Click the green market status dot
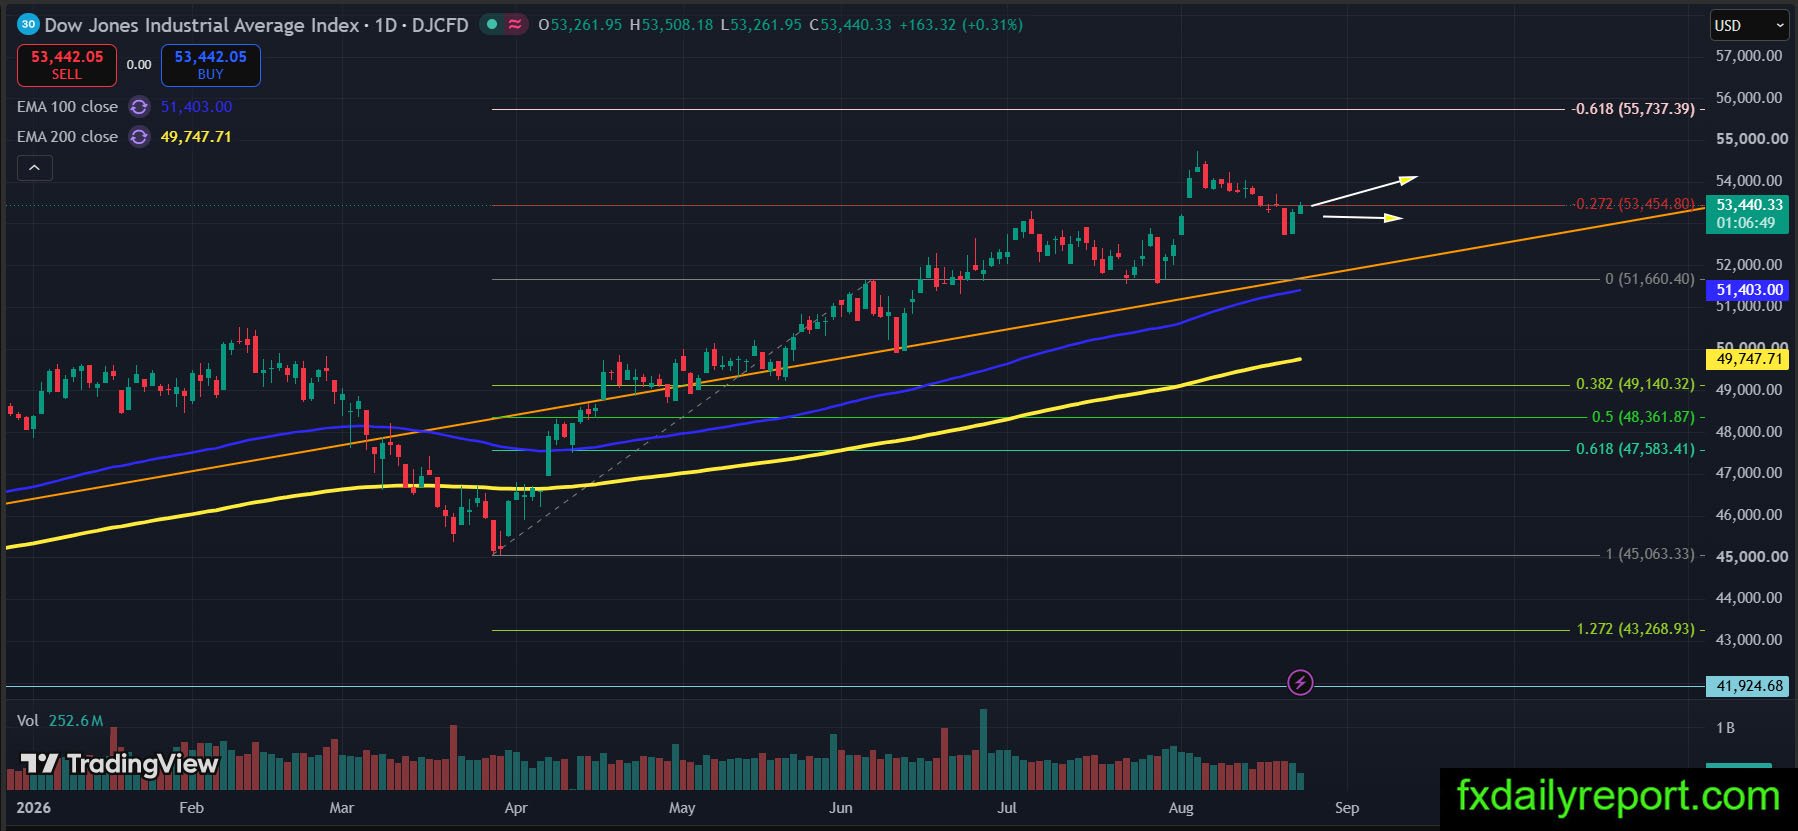Screen dimensions: 1798x831 (493, 25)
